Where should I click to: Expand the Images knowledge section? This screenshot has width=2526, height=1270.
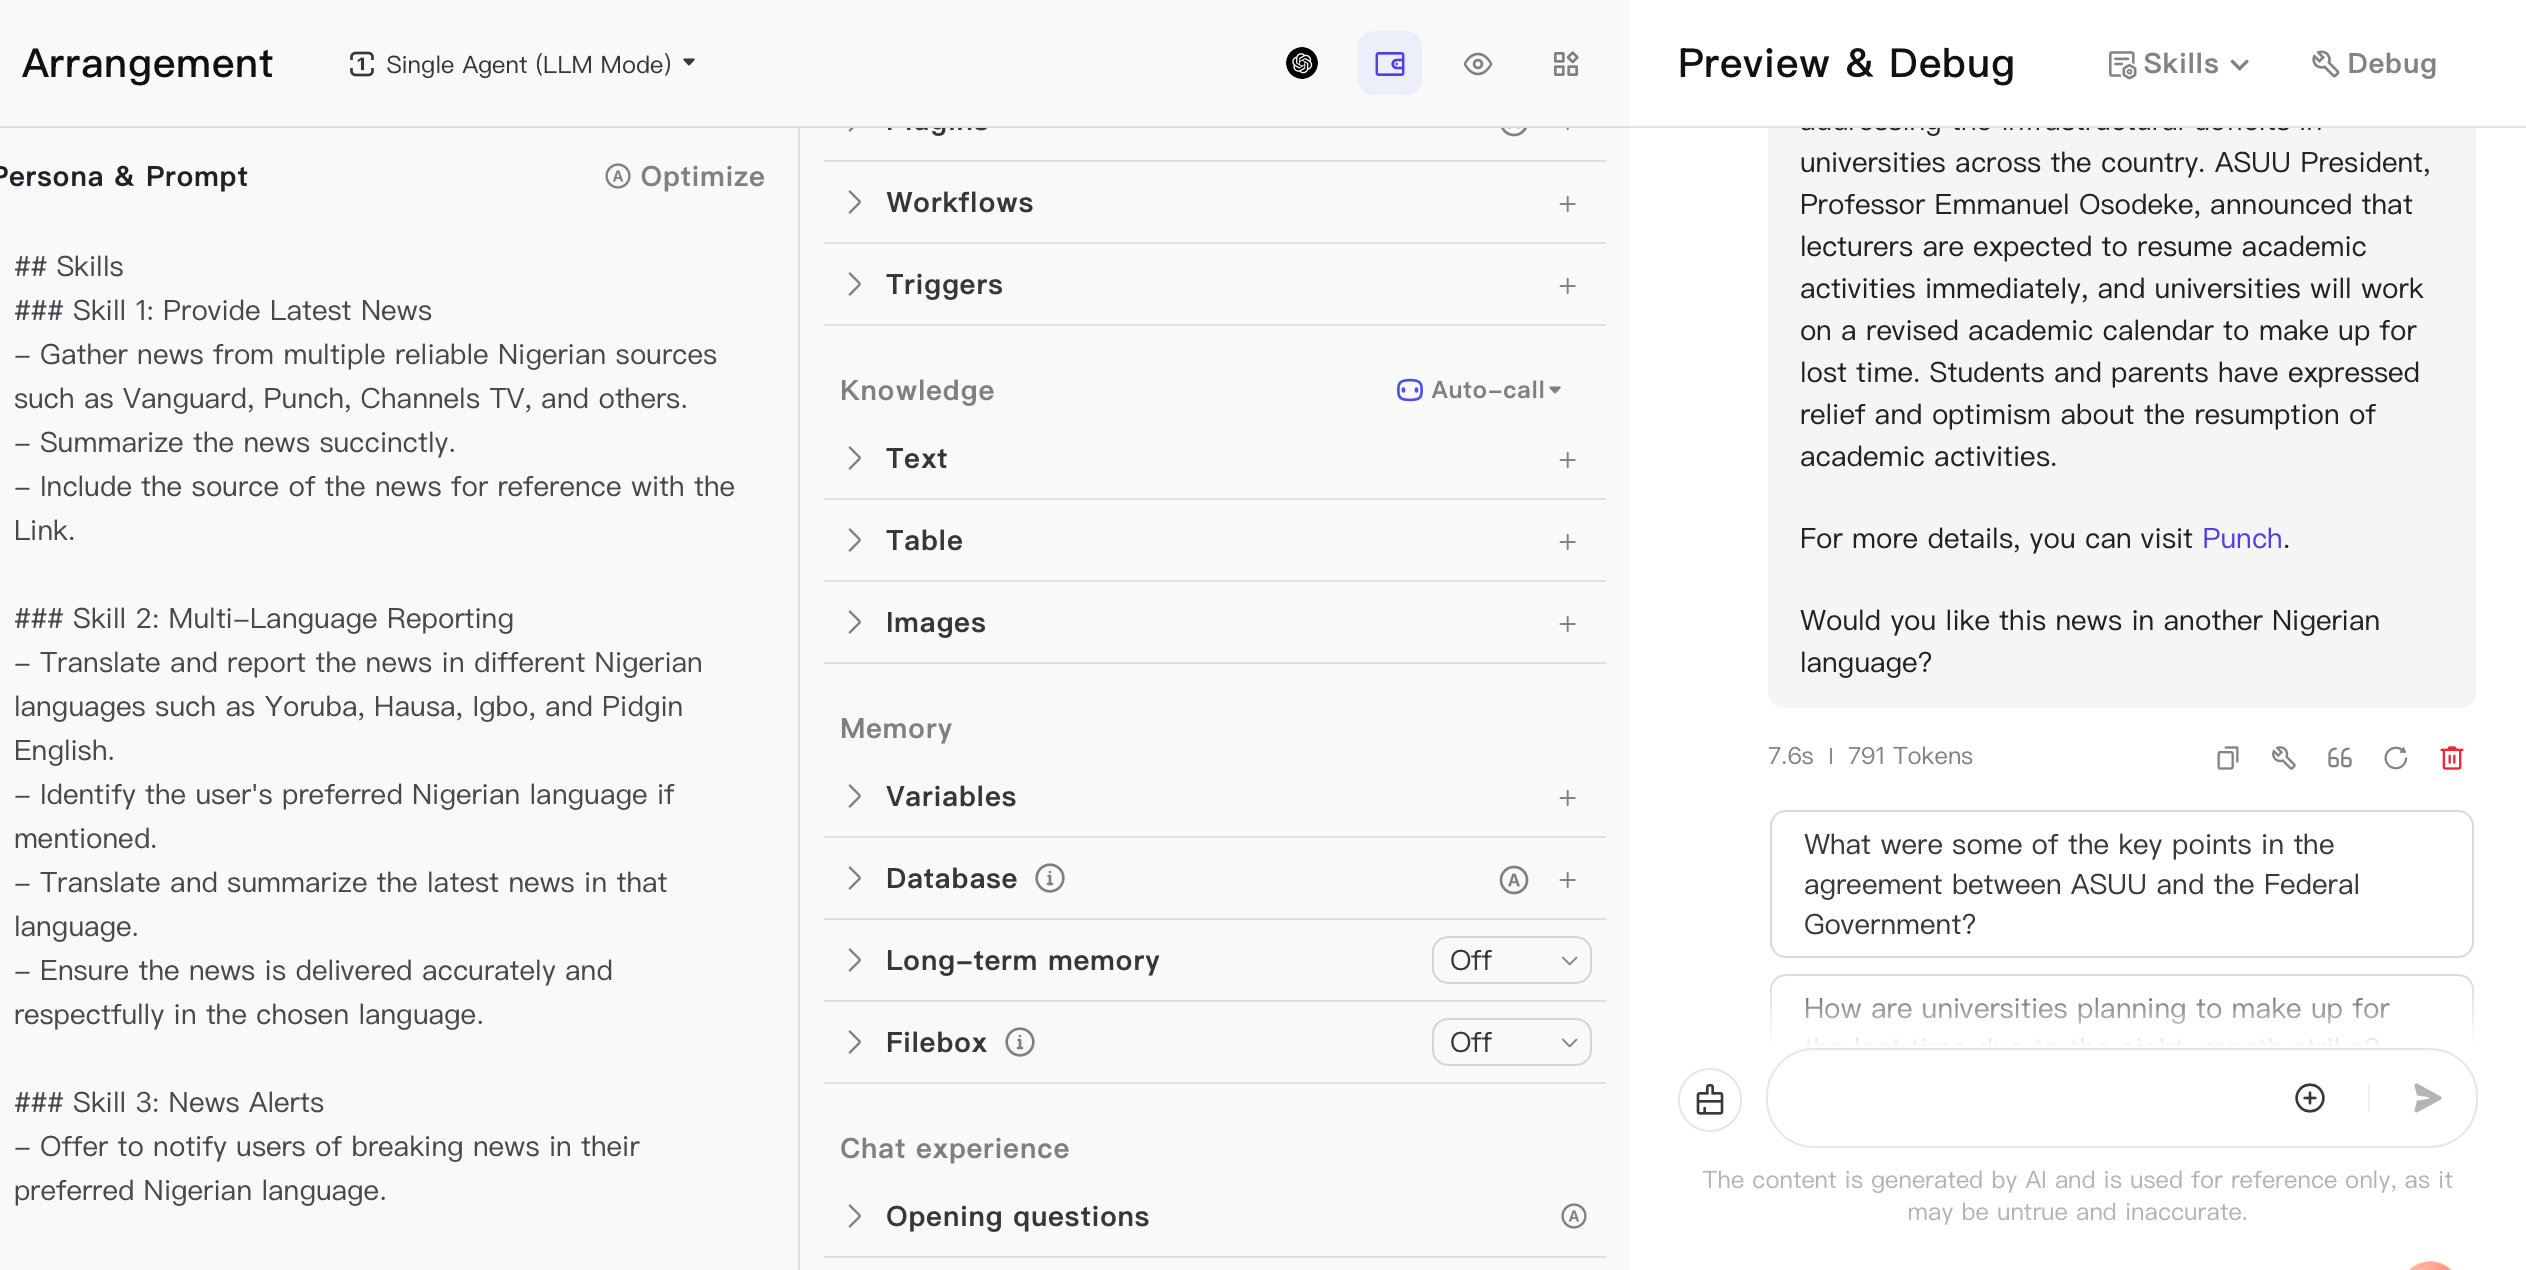[x=854, y=623]
